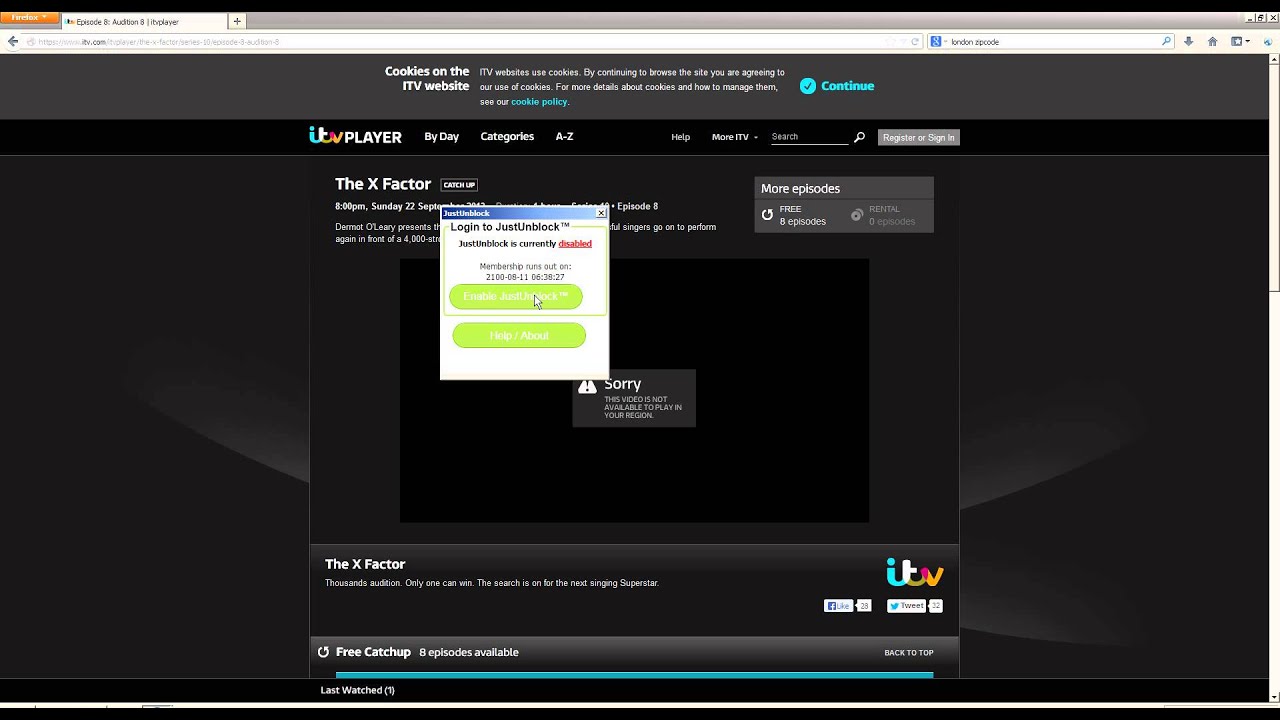Screen dimensions: 1280x720
Task: Reload the page with the refresh icon
Action: [x=914, y=42]
